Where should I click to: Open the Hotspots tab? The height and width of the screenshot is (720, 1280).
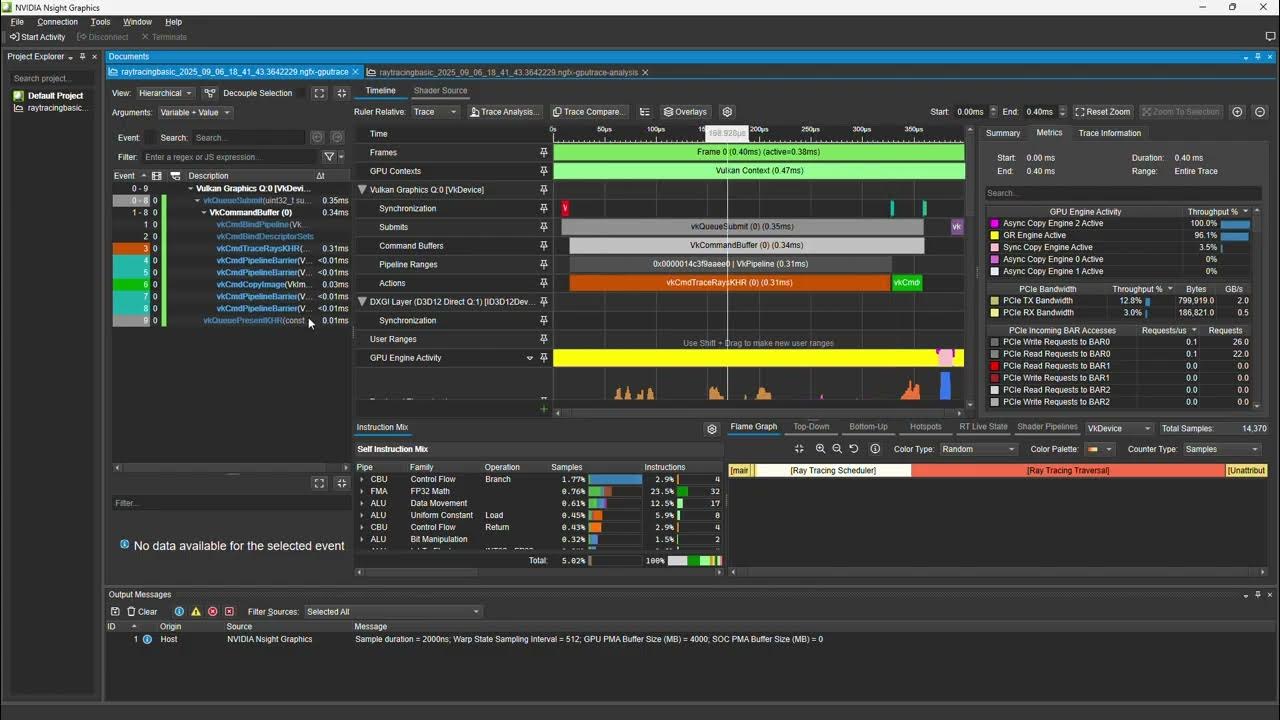[x=925, y=427]
